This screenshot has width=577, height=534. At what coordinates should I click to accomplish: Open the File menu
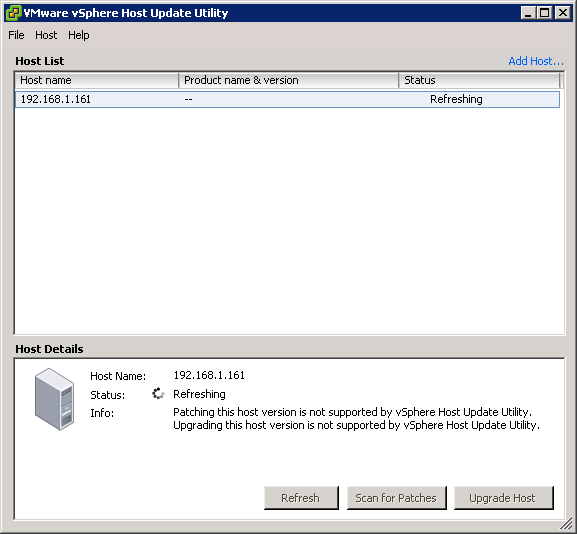pyautogui.click(x=16, y=35)
